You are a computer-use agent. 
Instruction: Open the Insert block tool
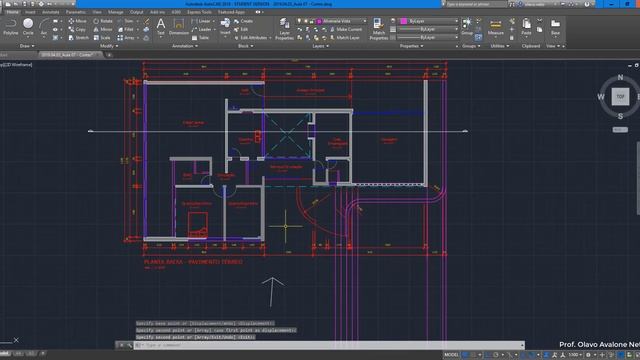point(225,27)
